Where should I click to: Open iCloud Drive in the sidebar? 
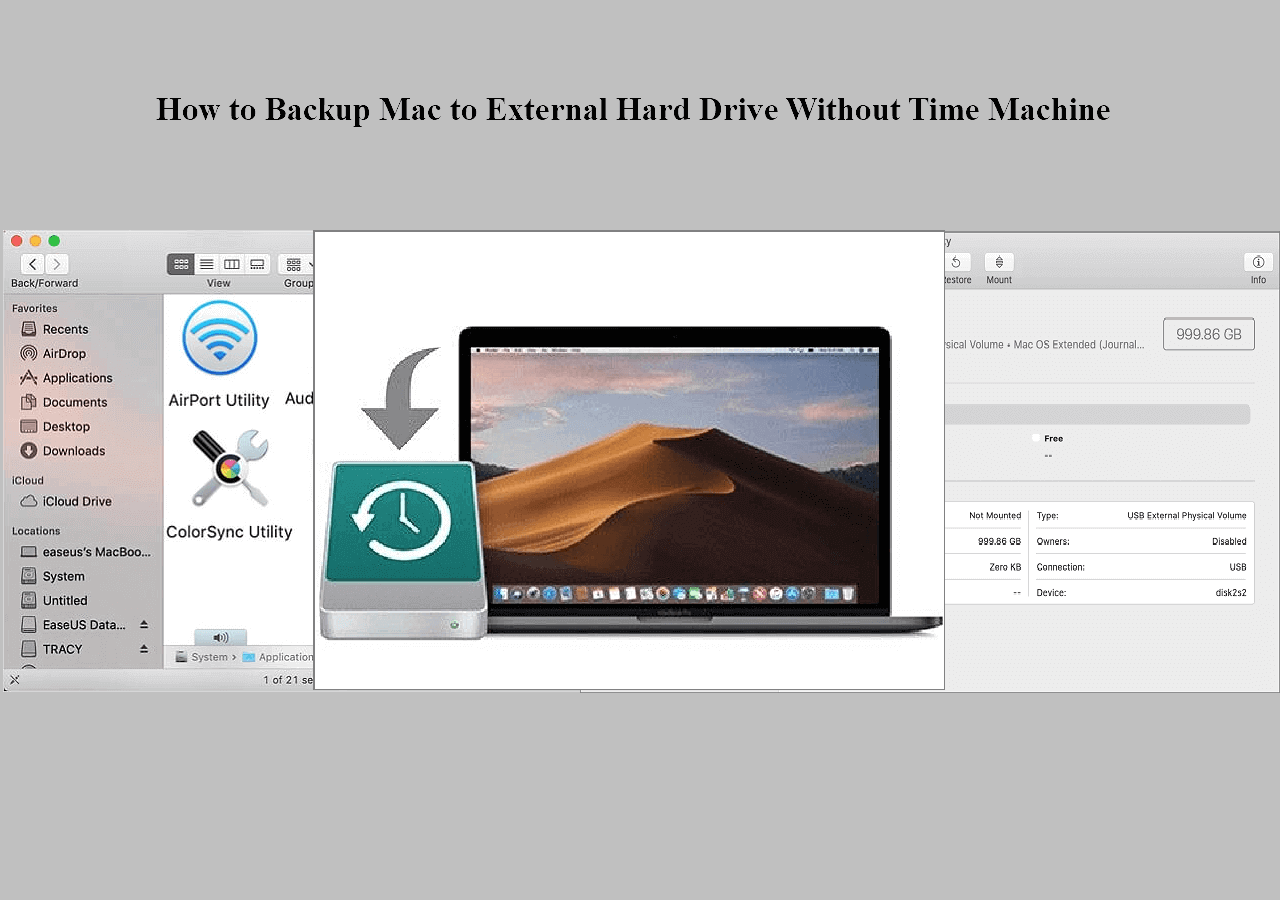pos(76,501)
